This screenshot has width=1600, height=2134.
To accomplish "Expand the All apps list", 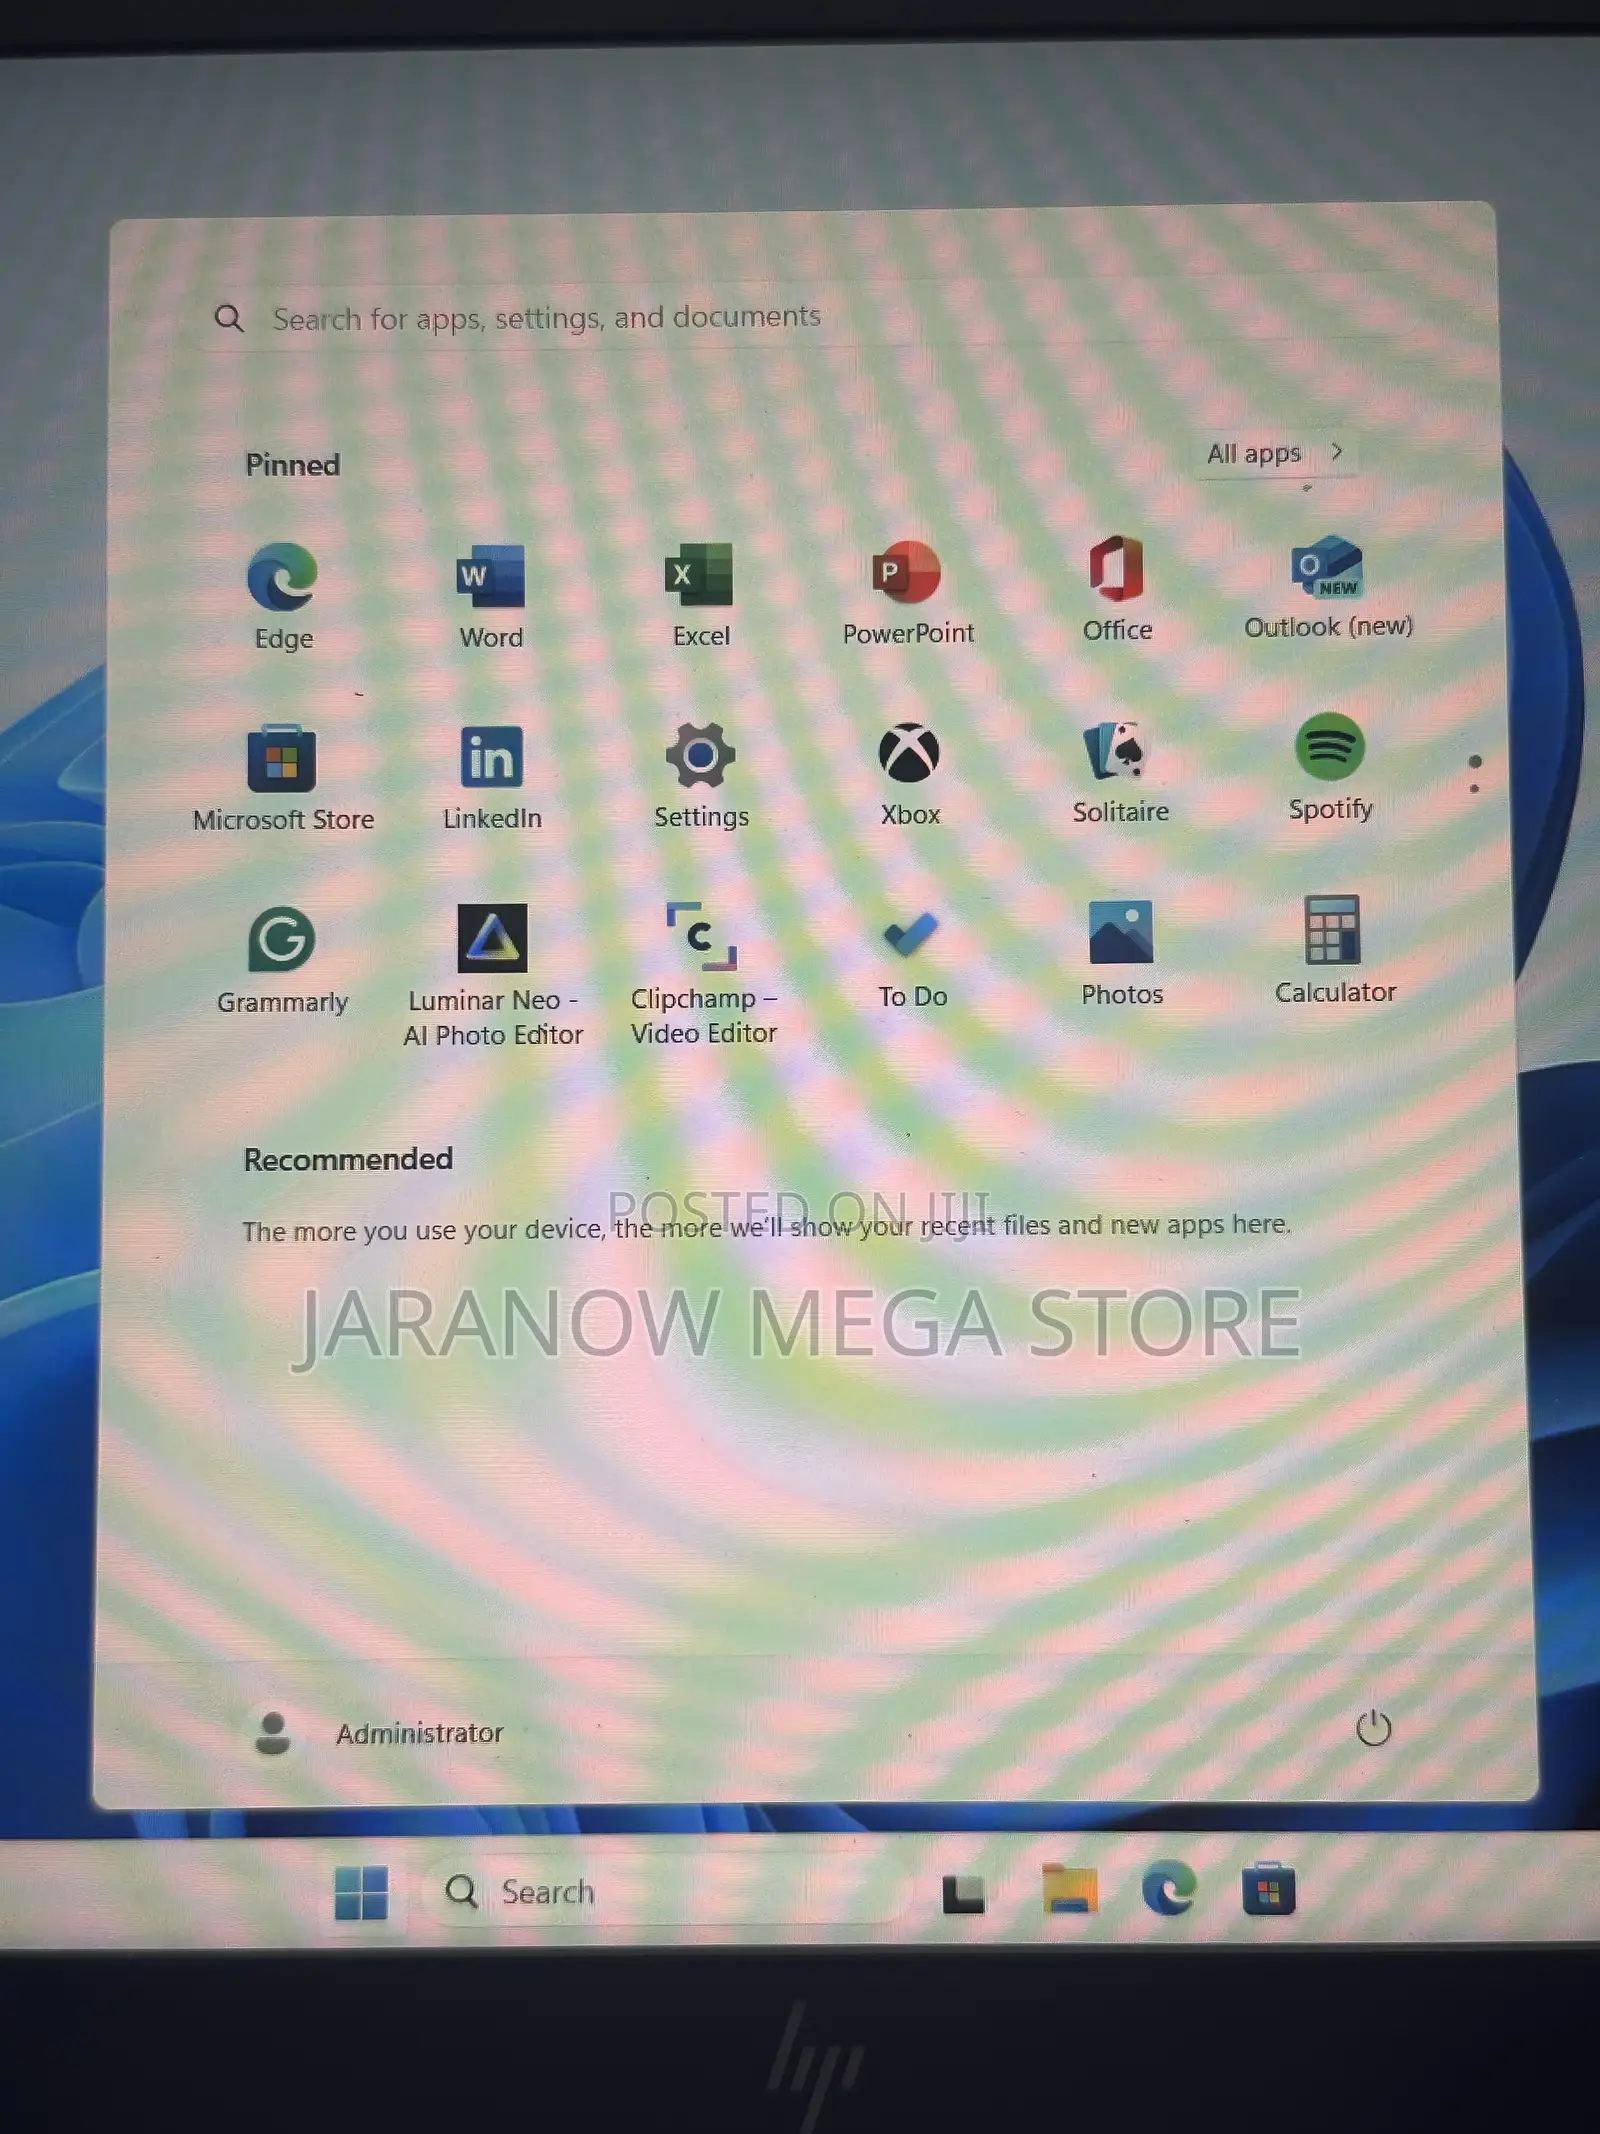I will [1275, 453].
